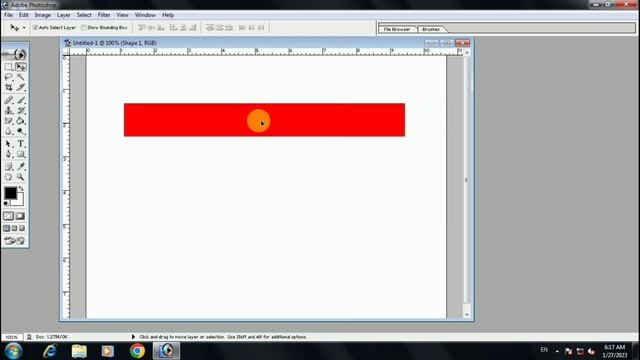640x360 pixels.
Task: Open Windows Media Player from taskbar
Action: pos(108,351)
